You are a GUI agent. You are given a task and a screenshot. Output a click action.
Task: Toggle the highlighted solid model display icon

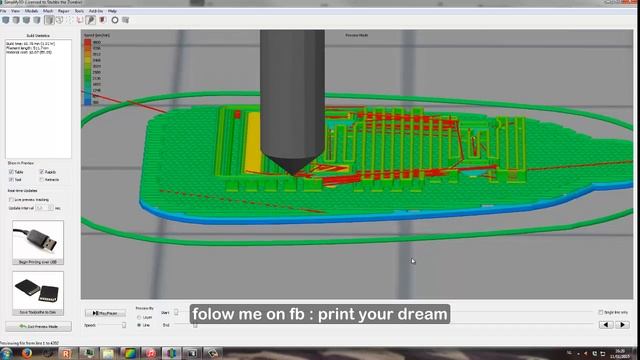[49, 20]
